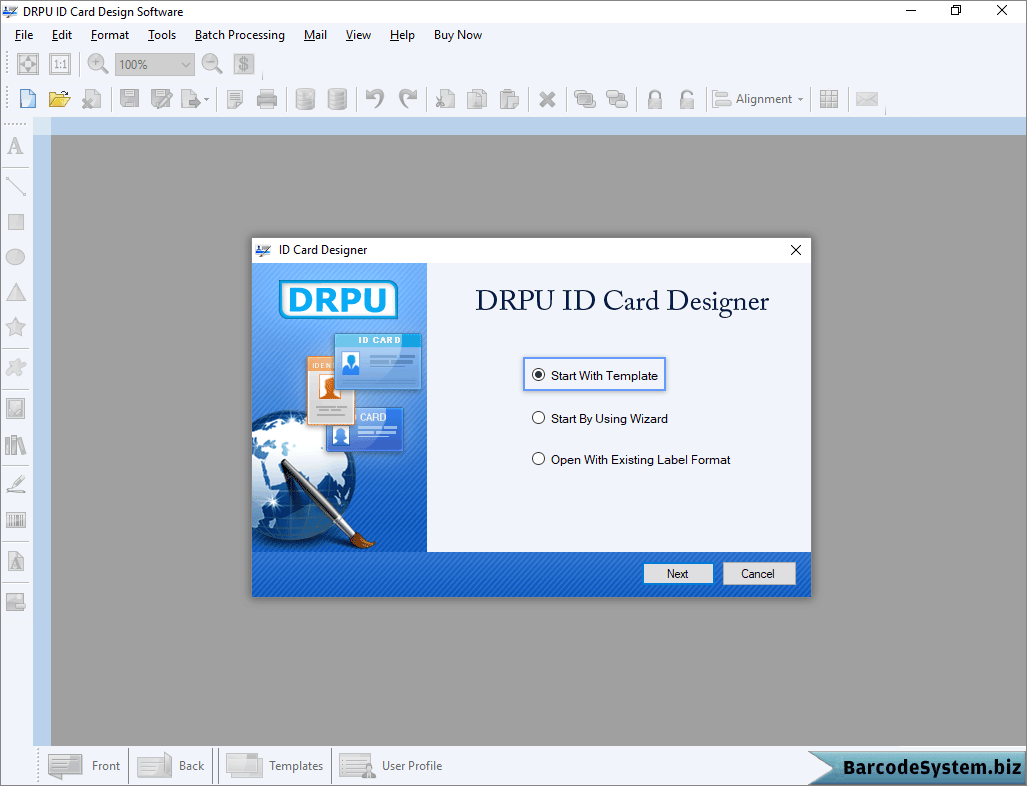Click the dollar sign icon in toolbar
Screen dimensions: 1027x786
[x=244, y=64]
